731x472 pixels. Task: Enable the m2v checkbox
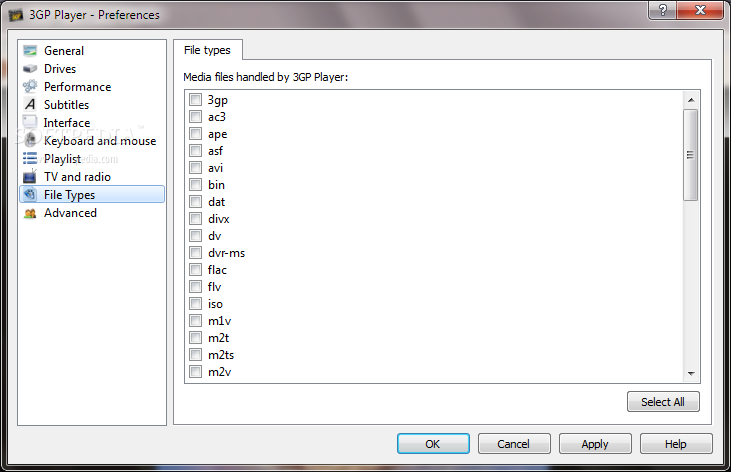pyautogui.click(x=195, y=372)
